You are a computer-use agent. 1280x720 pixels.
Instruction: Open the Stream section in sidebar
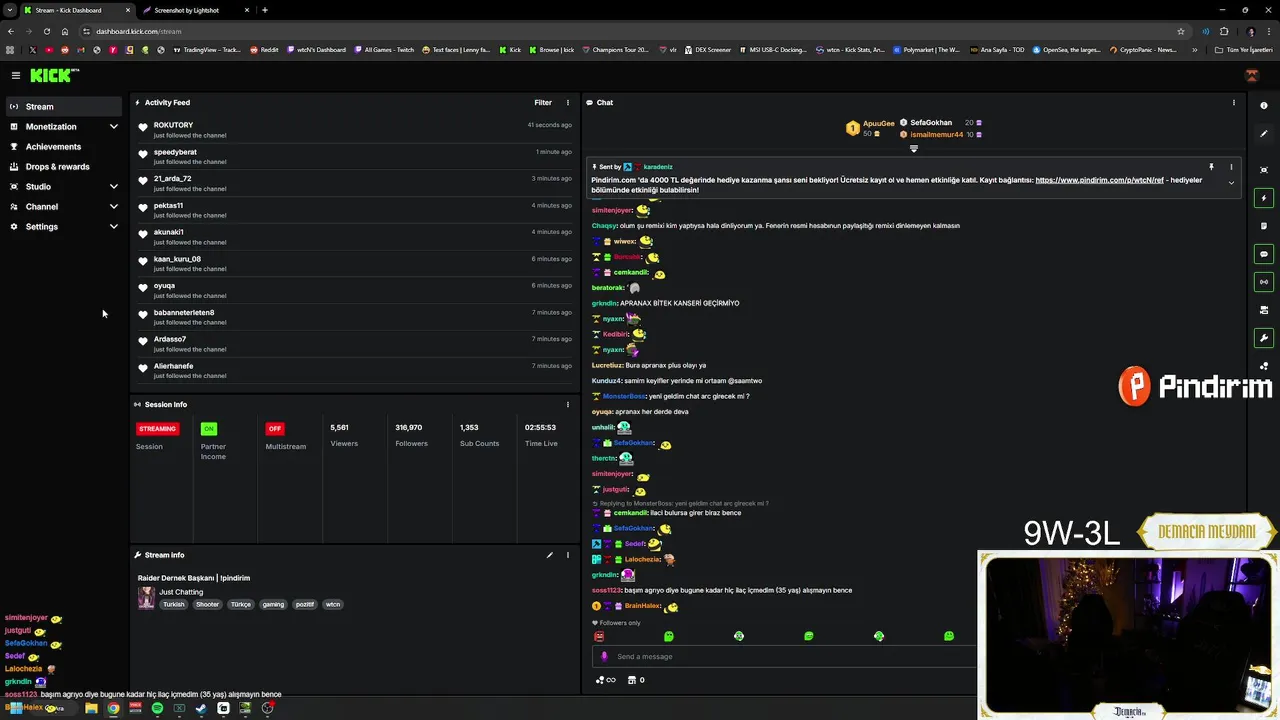click(63, 106)
